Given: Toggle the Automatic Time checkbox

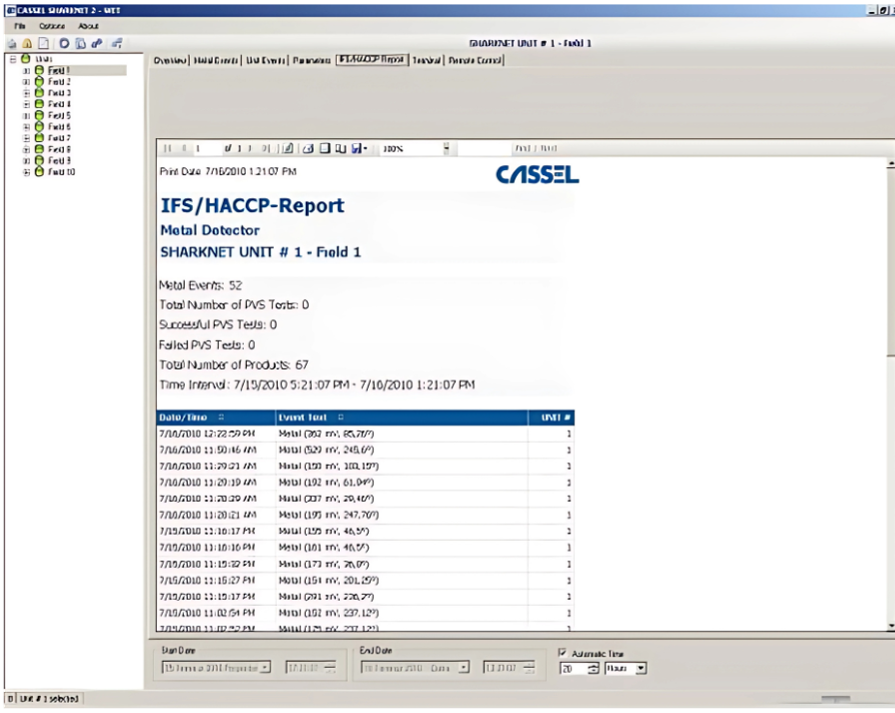Looking at the screenshot, I should pyautogui.click(x=563, y=652).
